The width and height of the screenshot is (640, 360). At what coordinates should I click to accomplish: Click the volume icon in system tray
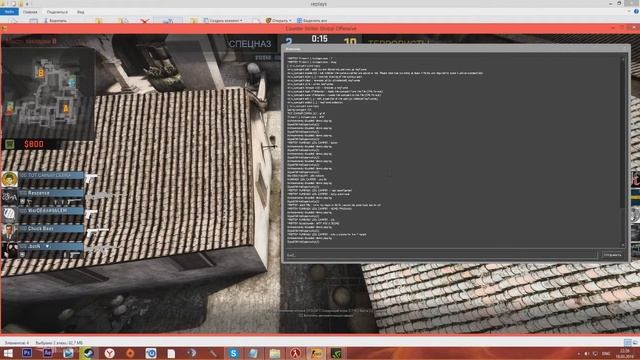point(587,353)
